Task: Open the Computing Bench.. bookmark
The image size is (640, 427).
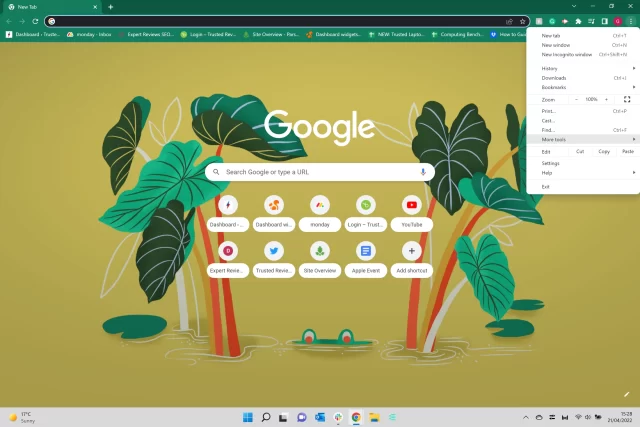Action: 458,34
